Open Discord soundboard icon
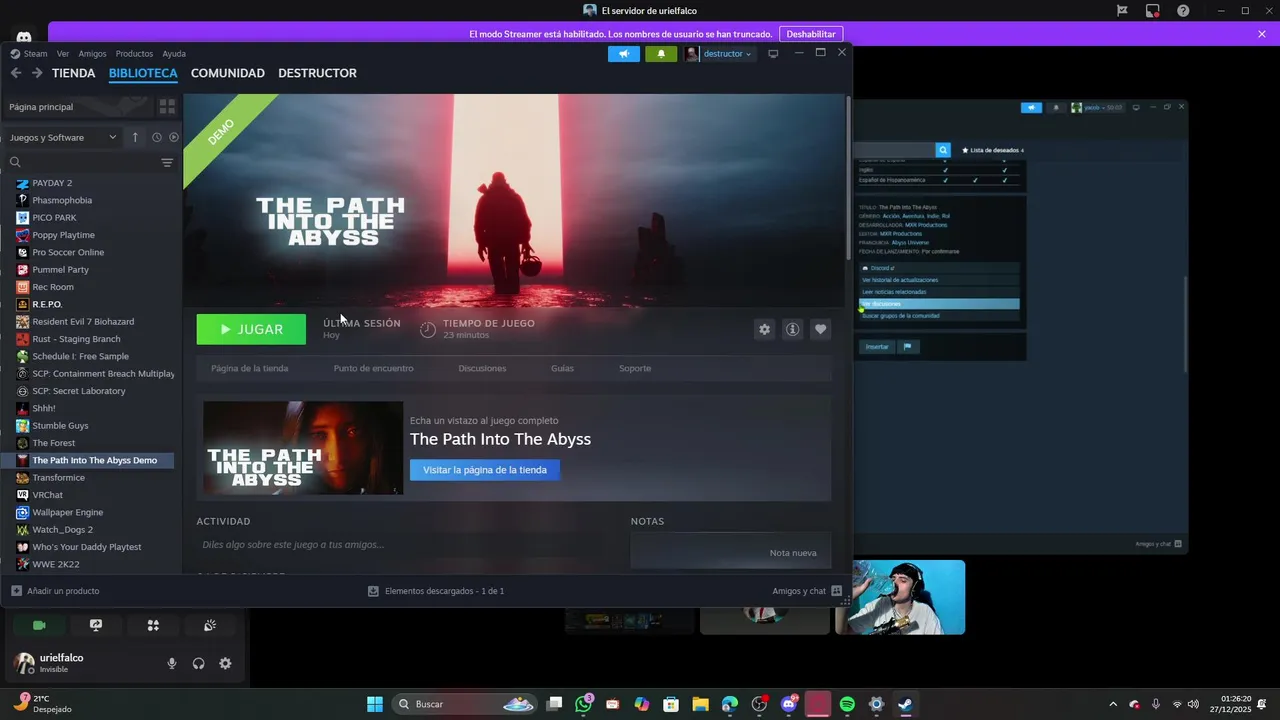Image resolution: width=1280 pixels, height=720 pixels. pos(210,625)
